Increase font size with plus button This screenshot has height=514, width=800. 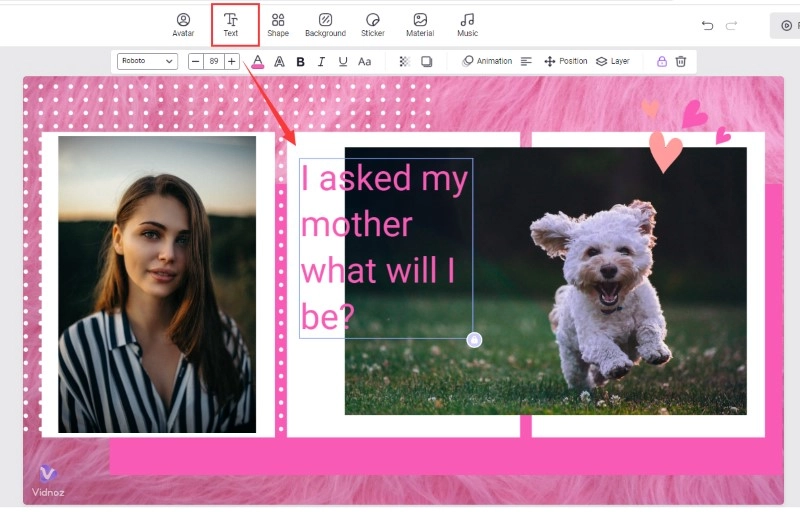tap(232, 61)
